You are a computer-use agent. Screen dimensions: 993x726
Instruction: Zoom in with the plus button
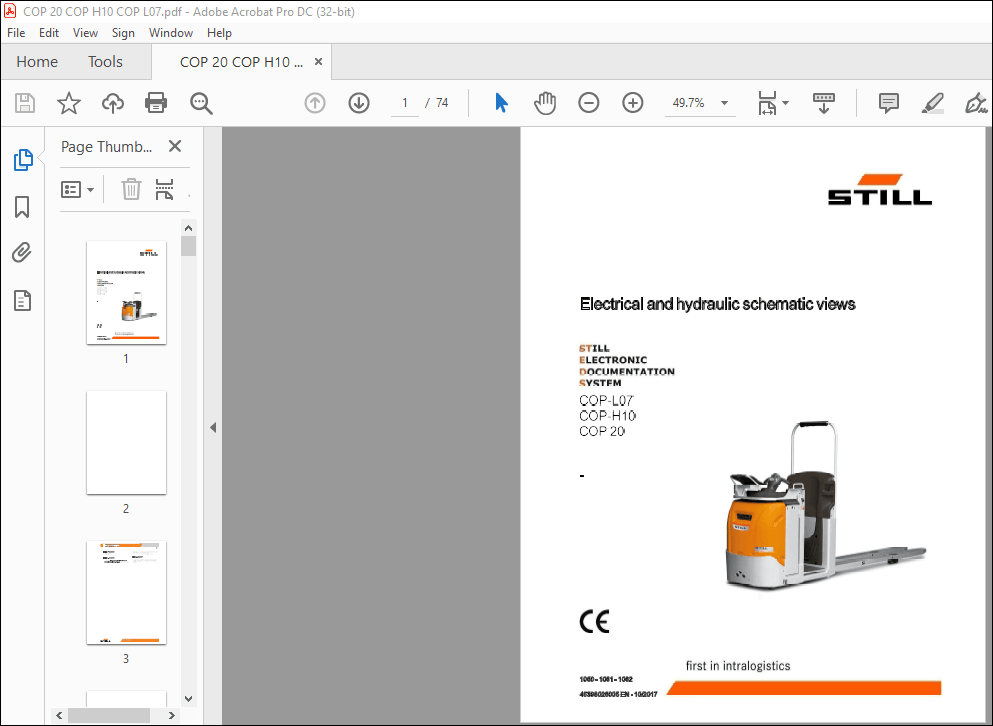[x=632, y=102]
